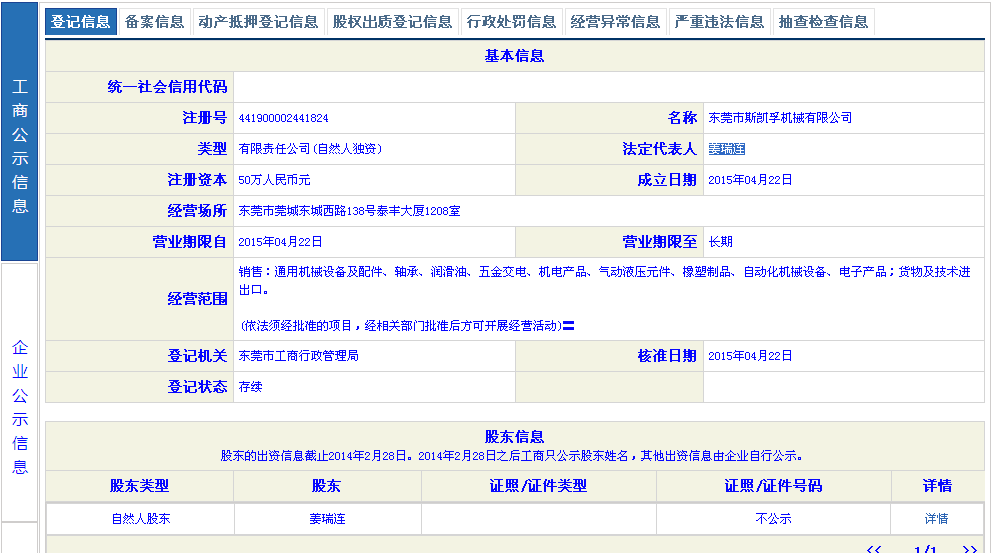This screenshot has height=553, width=991.
Task: Click the 股东类型 column header
Action: click(139, 486)
